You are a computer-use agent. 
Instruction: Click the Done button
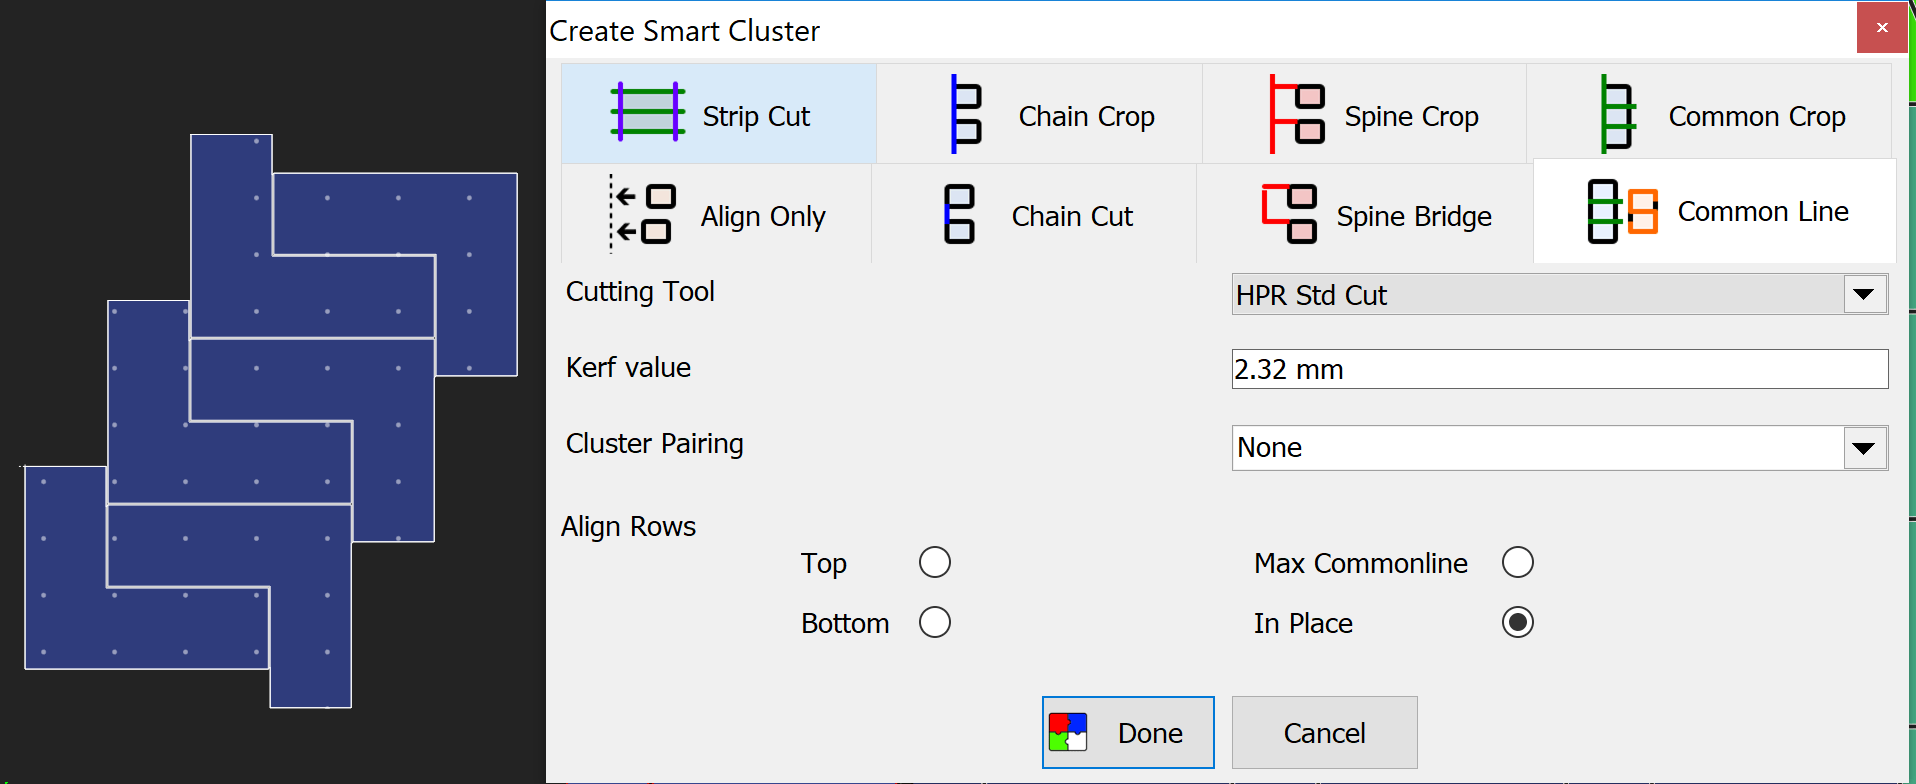click(1128, 733)
